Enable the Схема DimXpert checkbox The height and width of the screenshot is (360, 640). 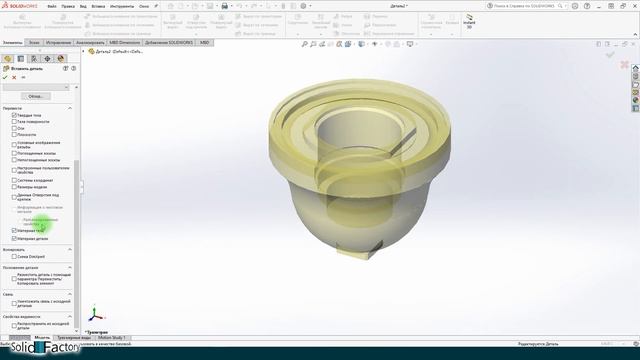point(14,256)
